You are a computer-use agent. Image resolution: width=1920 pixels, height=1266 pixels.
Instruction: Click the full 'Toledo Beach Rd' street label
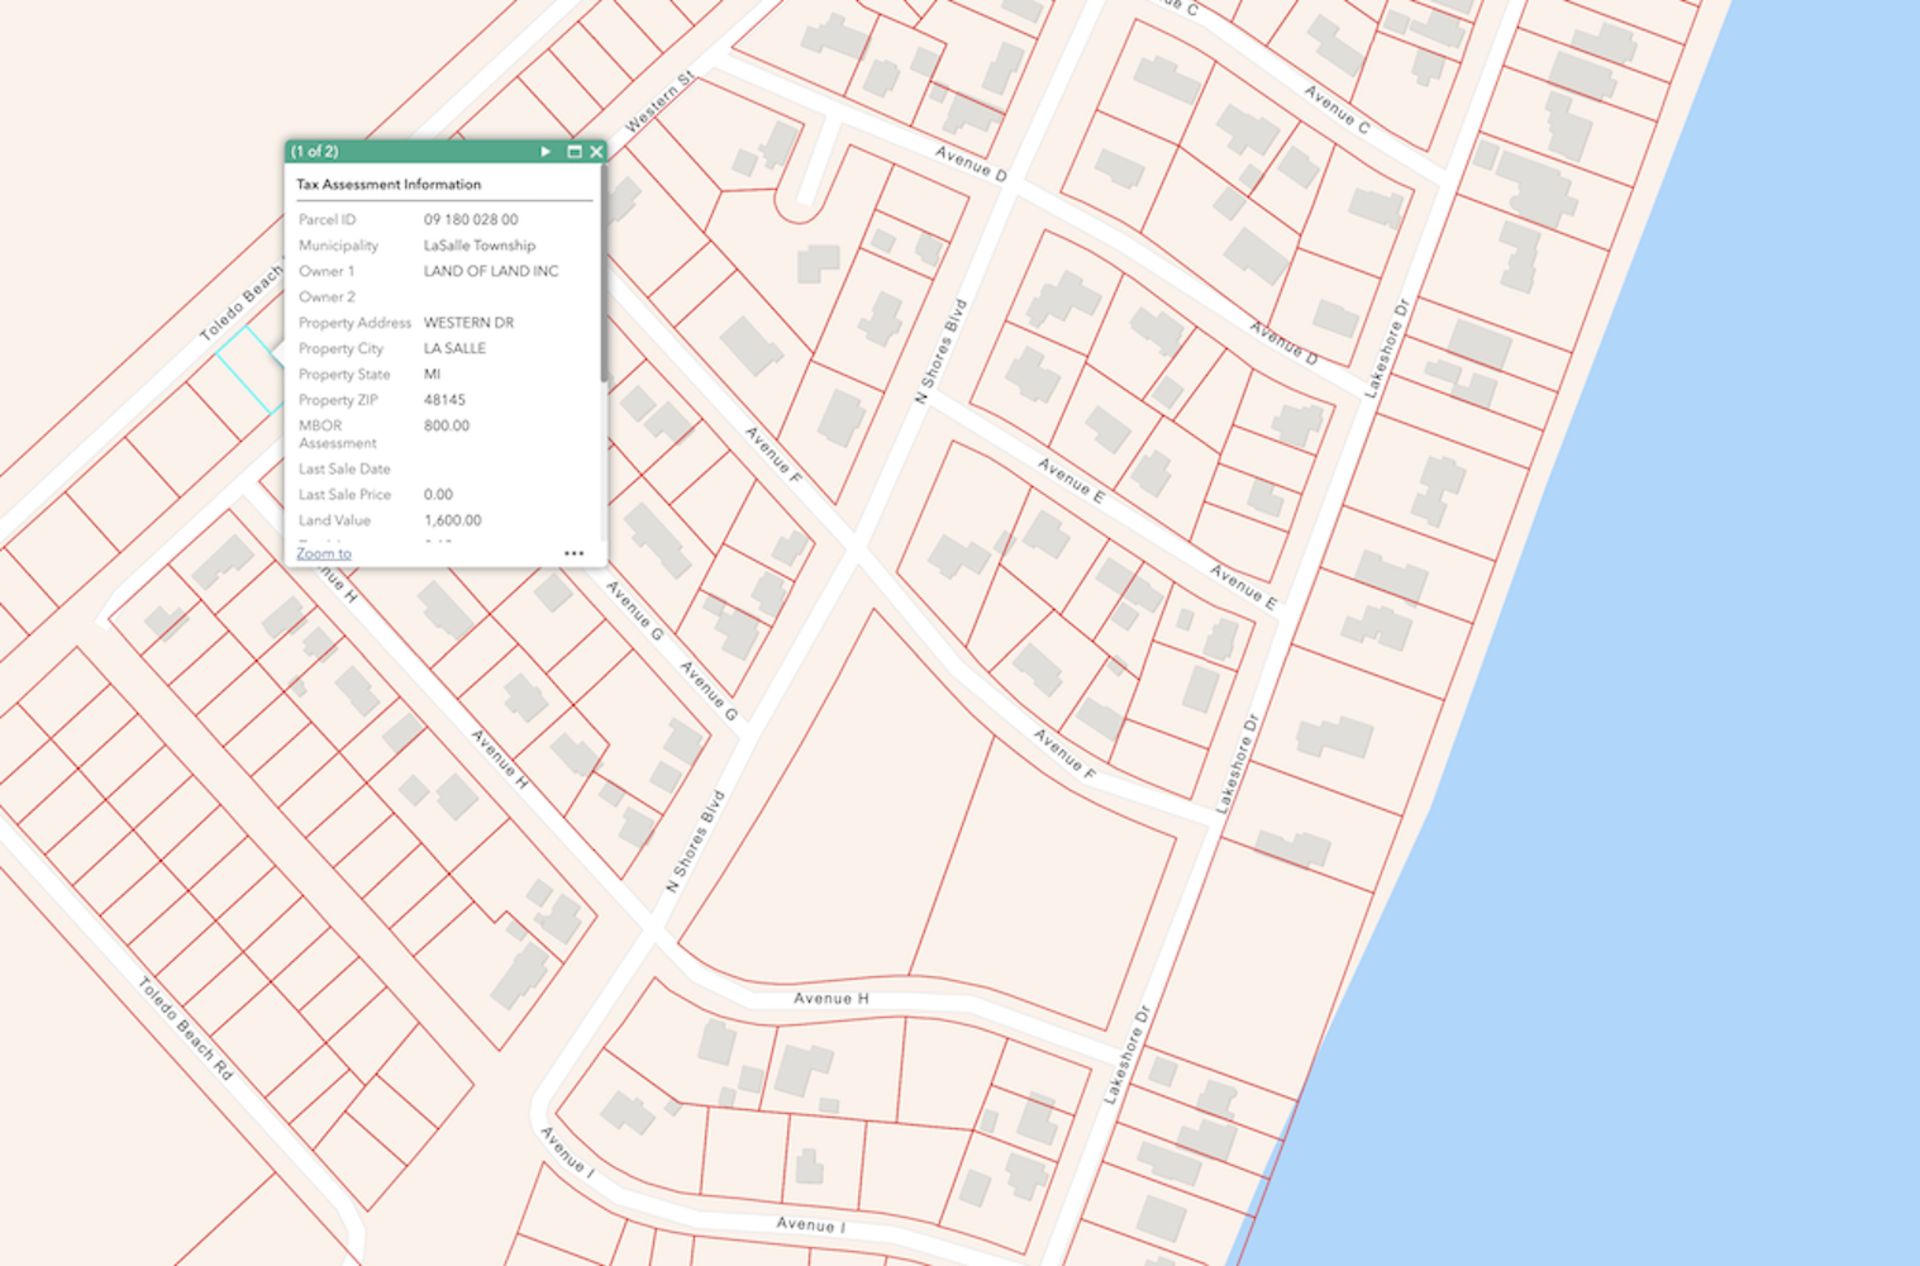coord(186,1029)
